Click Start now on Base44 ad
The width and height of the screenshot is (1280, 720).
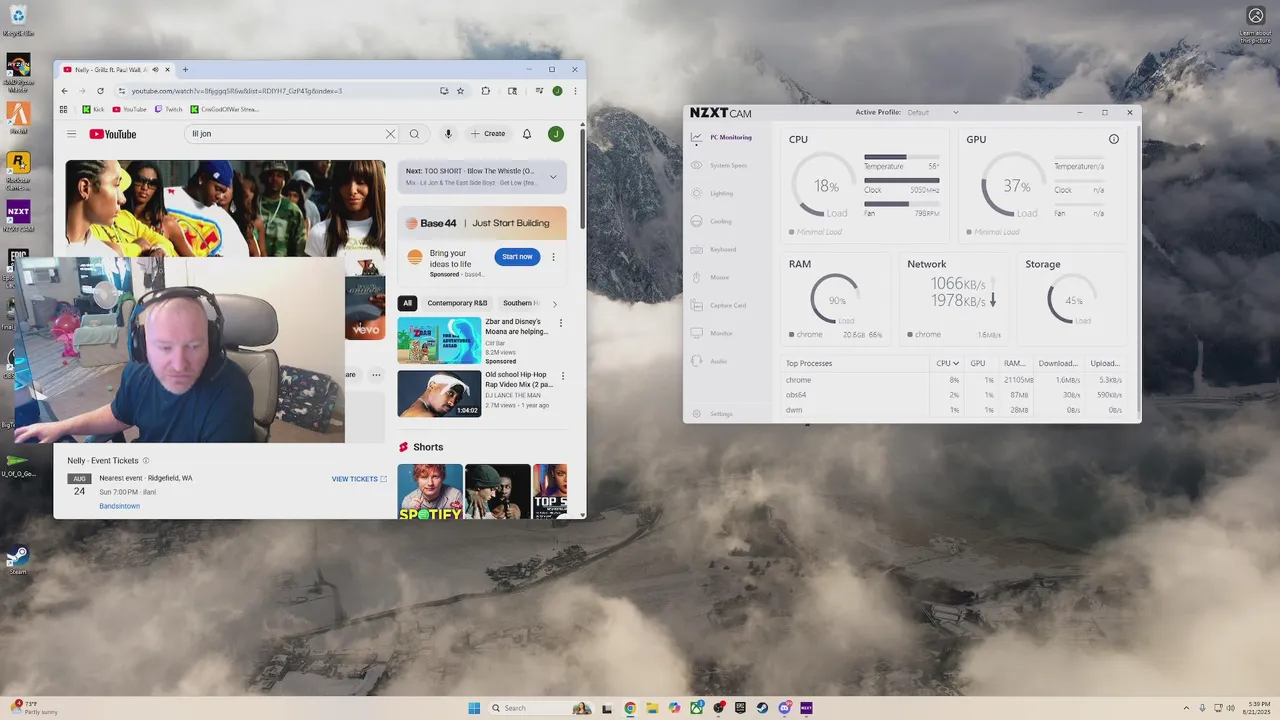(x=517, y=257)
